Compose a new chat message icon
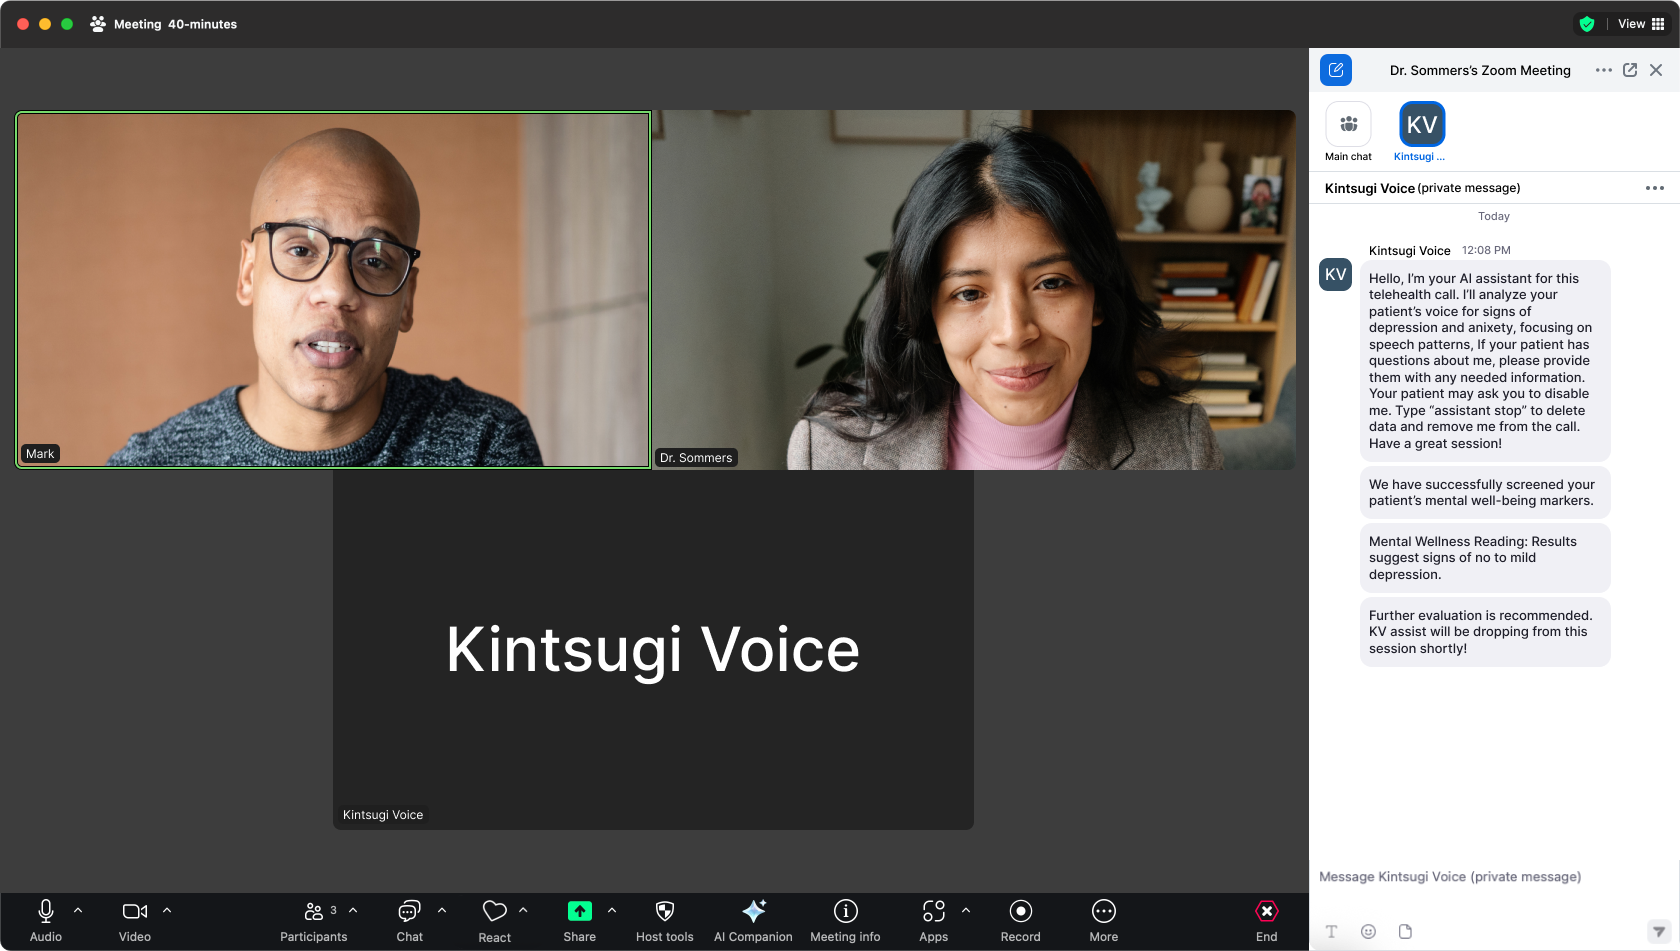The width and height of the screenshot is (1680, 951). pyautogui.click(x=1336, y=70)
